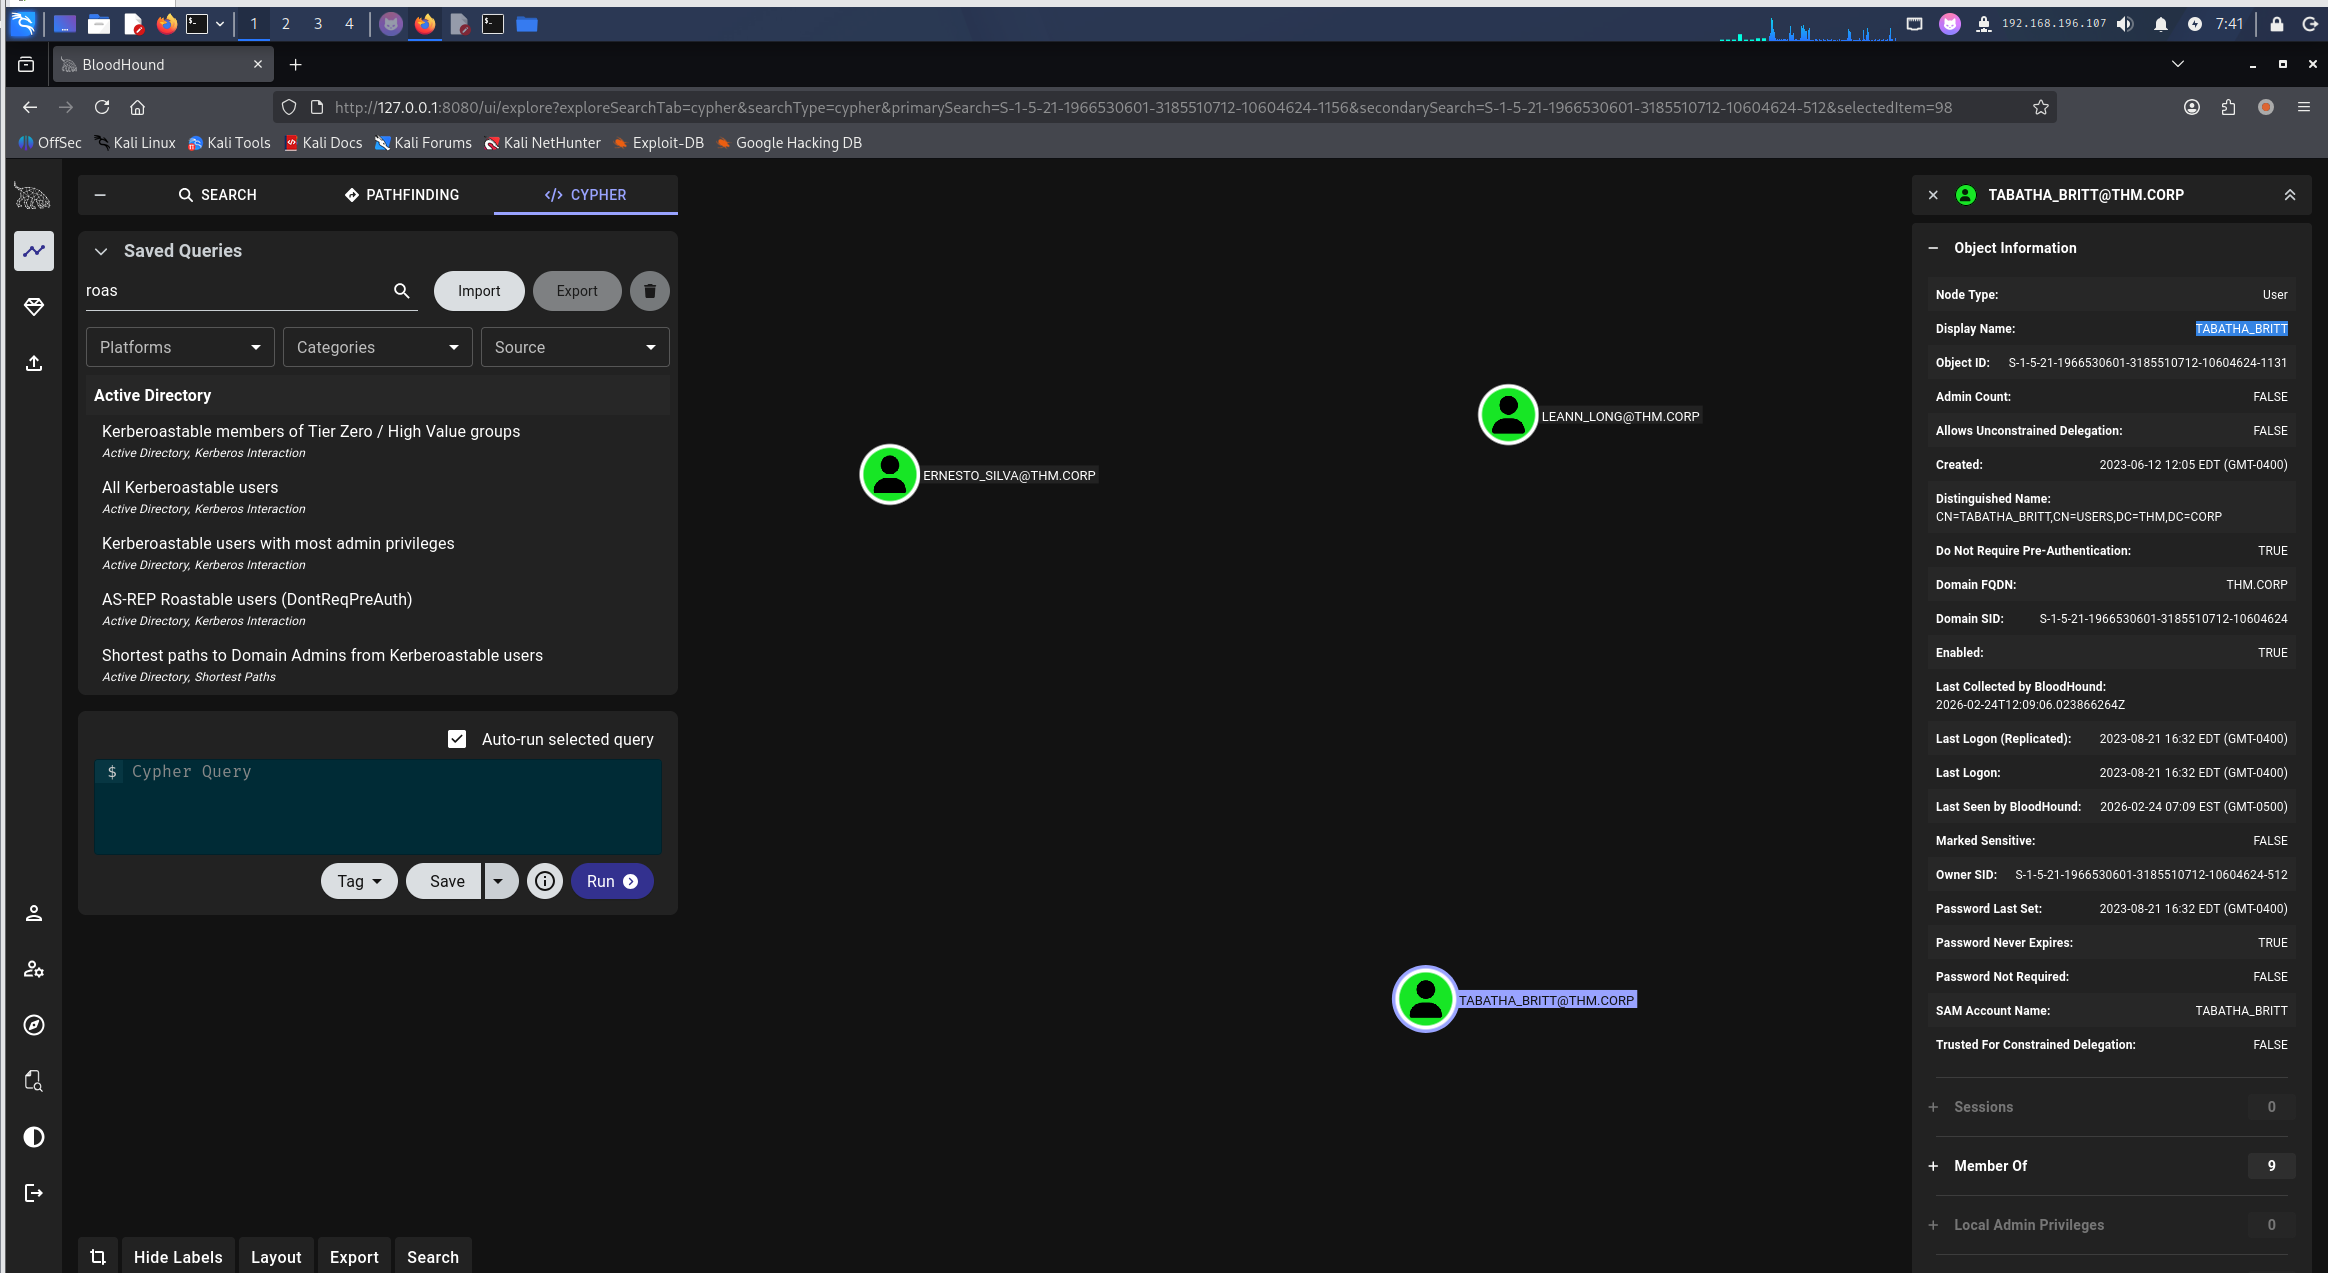Open the Save options dropdown arrow

point(498,881)
